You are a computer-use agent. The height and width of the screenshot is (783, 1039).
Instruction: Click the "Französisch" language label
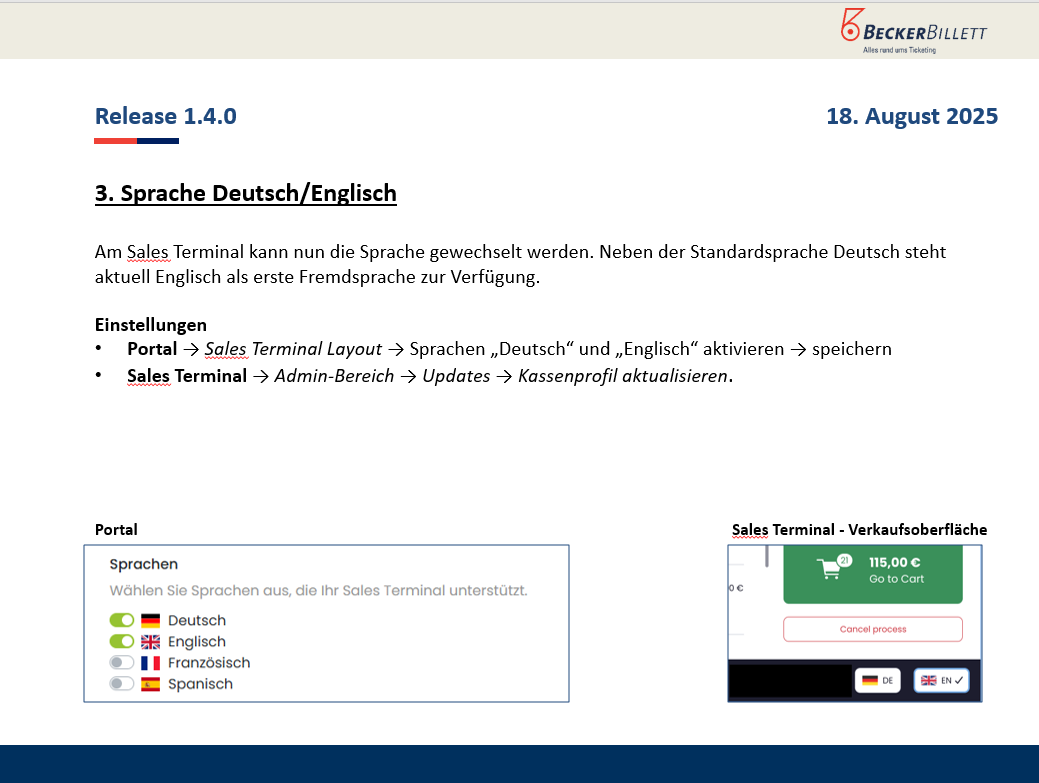[x=209, y=663]
